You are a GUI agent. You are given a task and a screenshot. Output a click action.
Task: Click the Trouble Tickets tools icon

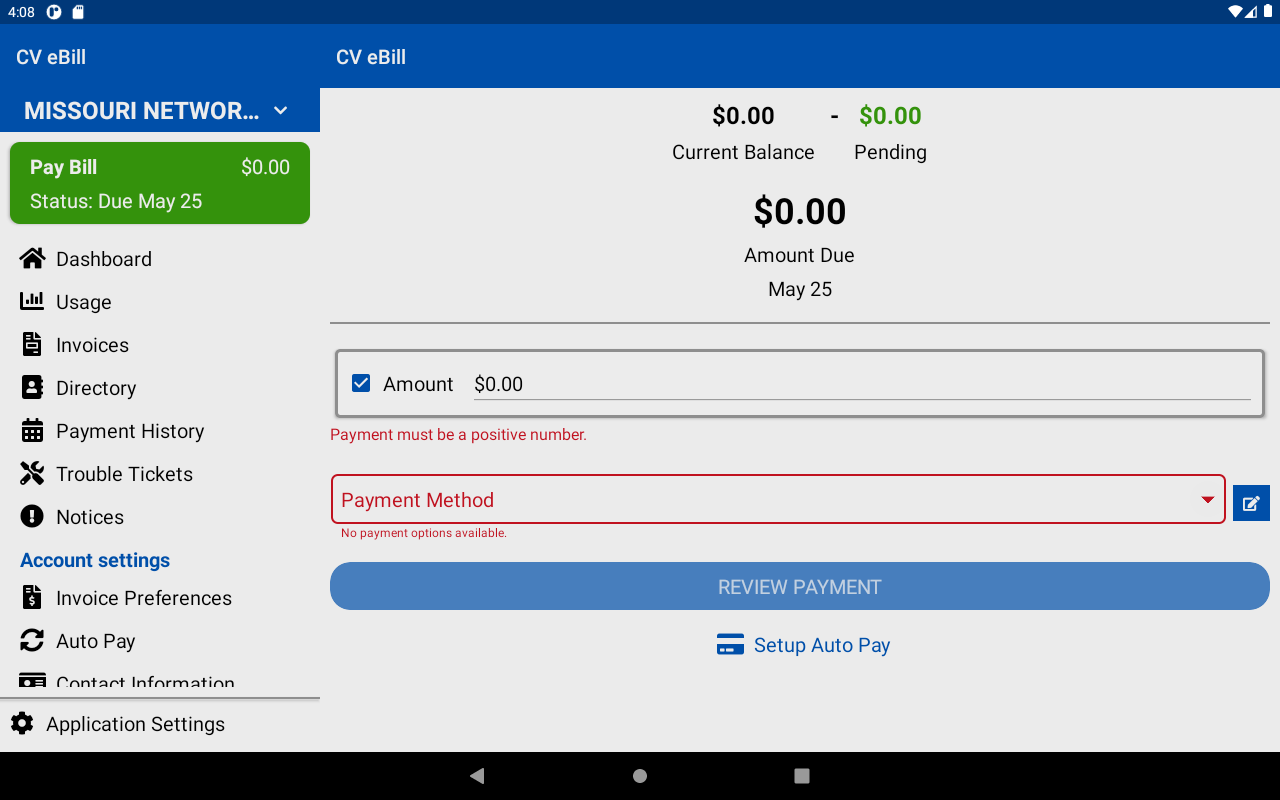tap(32, 474)
